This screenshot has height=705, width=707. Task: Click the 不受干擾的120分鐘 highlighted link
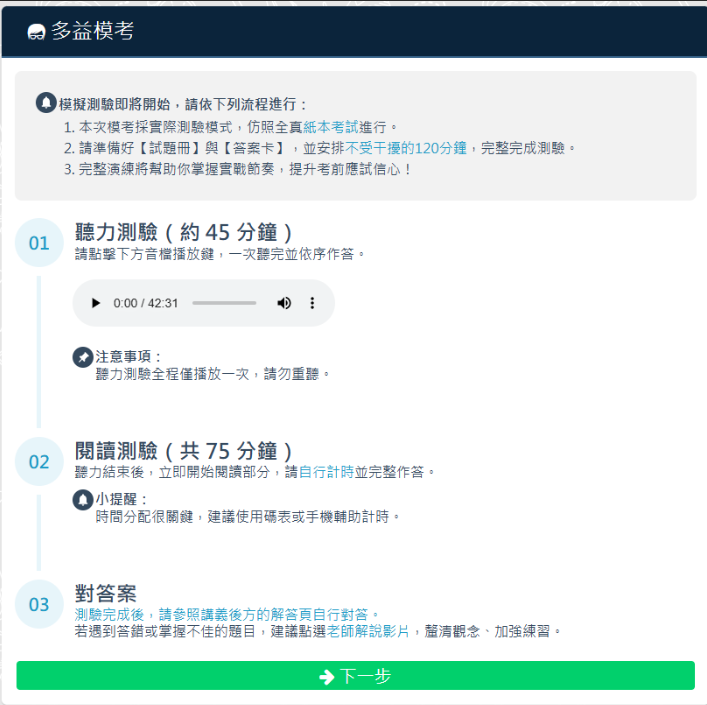click(406, 148)
